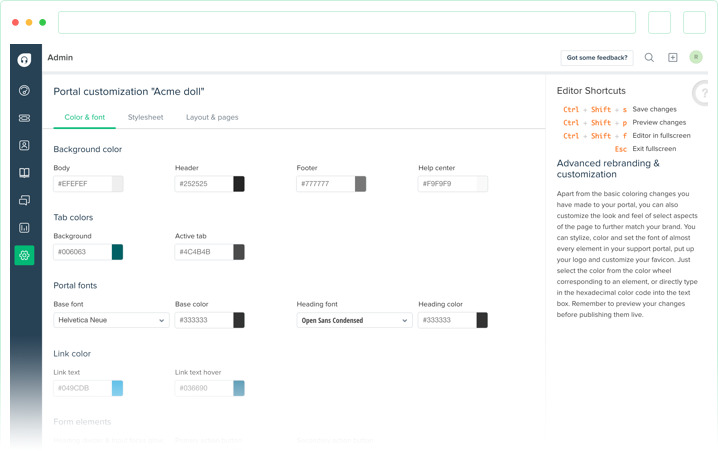The width and height of the screenshot is (718, 451).
Task: Focus the Link text hex field #049CDB
Action: (83, 388)
